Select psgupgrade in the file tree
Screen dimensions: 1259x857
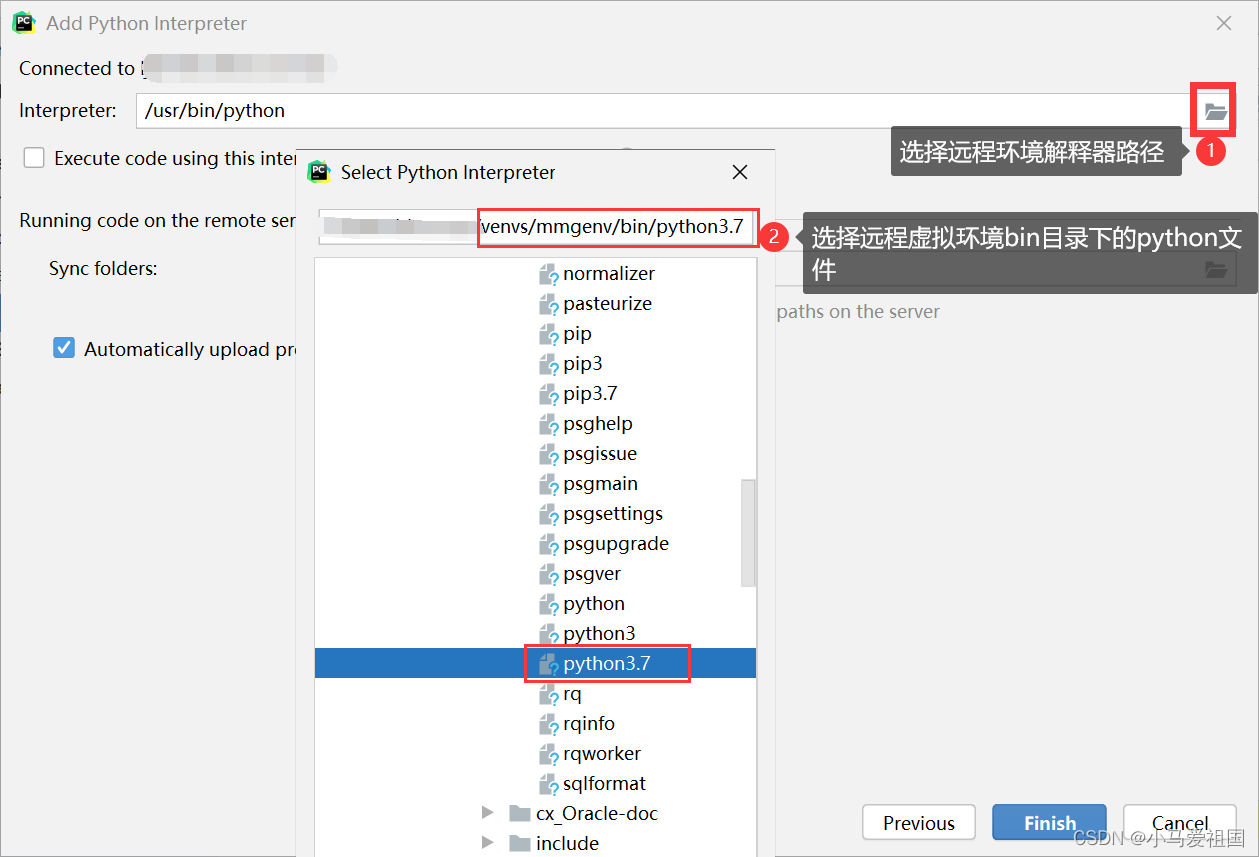[616, 544]
